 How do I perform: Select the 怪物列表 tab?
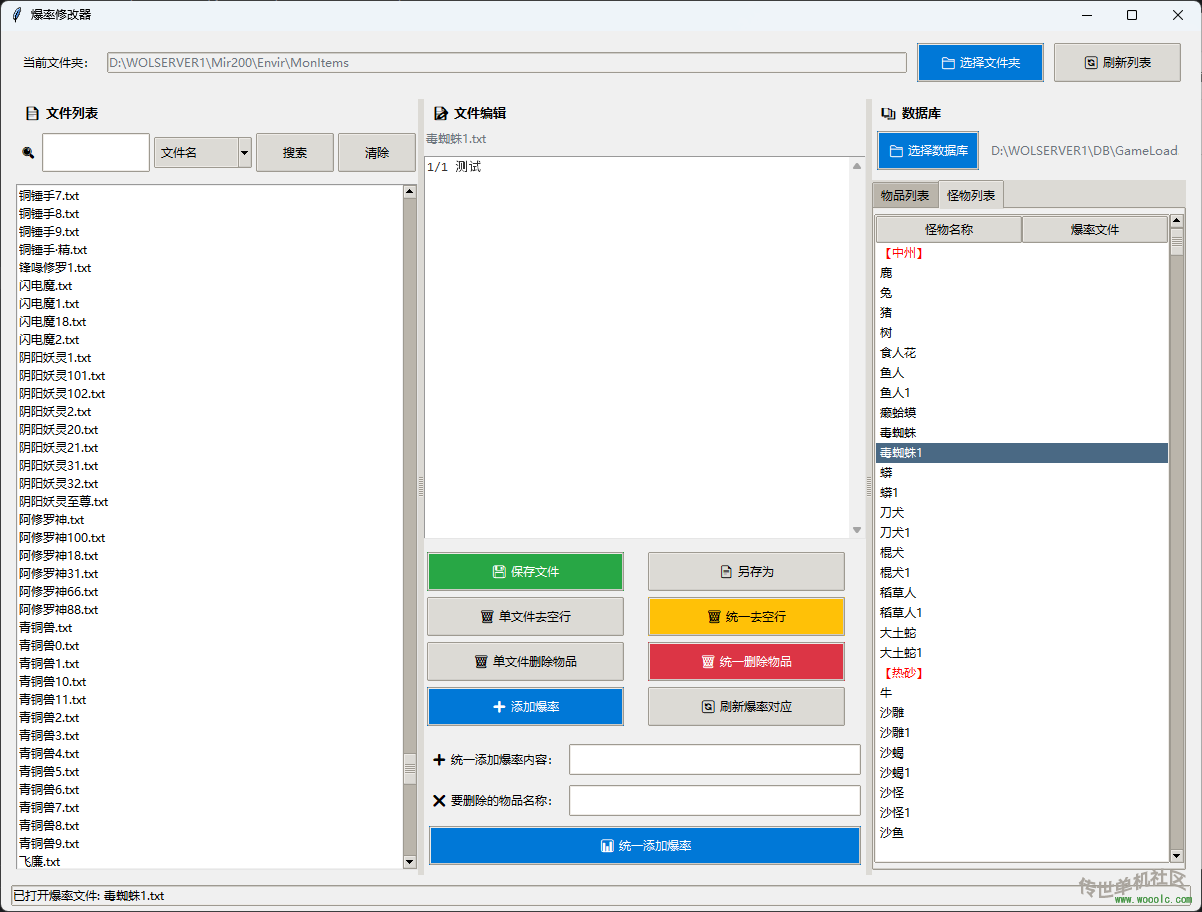click(971, 195)
